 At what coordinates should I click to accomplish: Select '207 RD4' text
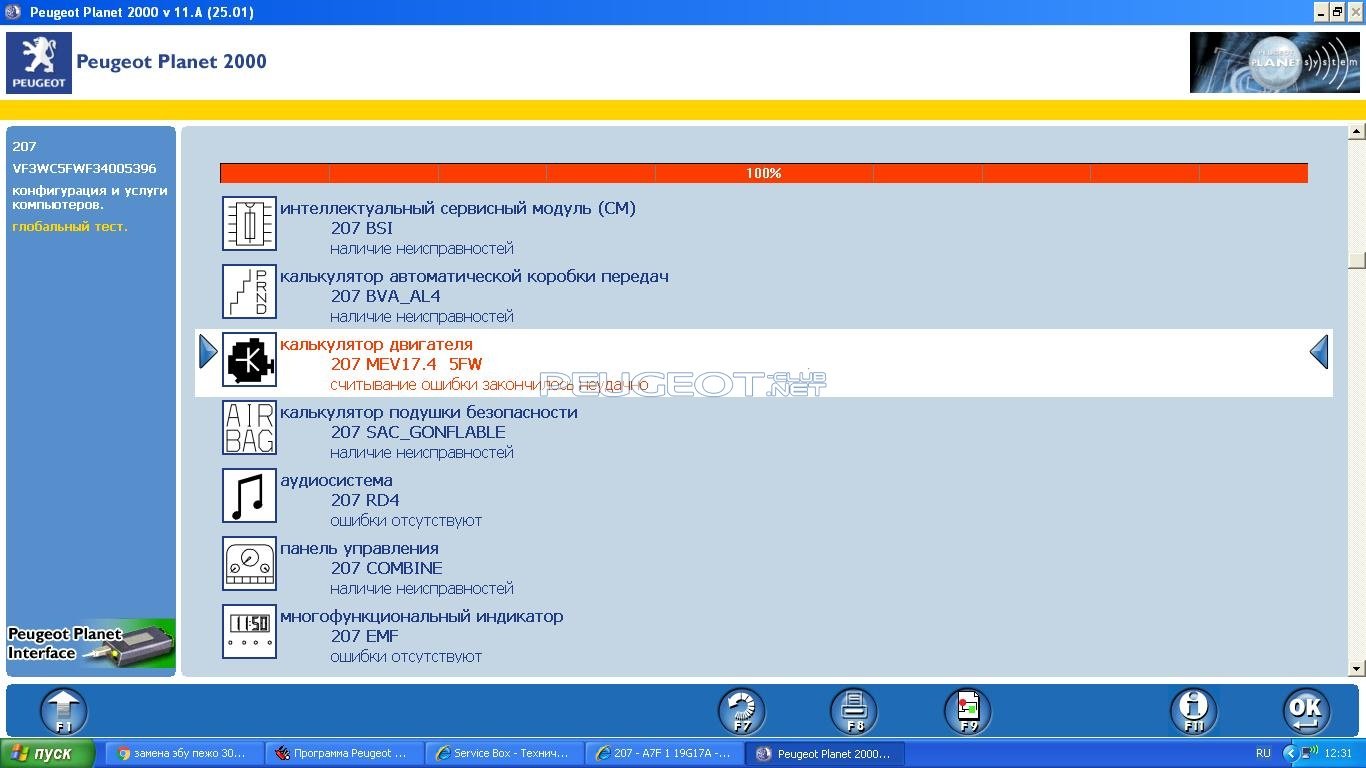tap(365, 501)
